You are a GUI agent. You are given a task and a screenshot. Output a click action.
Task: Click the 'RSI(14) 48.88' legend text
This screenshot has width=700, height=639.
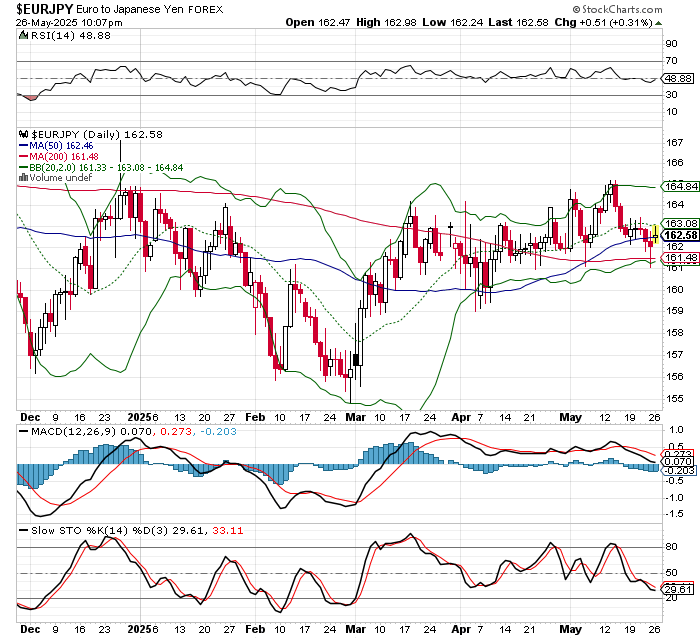pyautogui.click(x=71, y=35)
